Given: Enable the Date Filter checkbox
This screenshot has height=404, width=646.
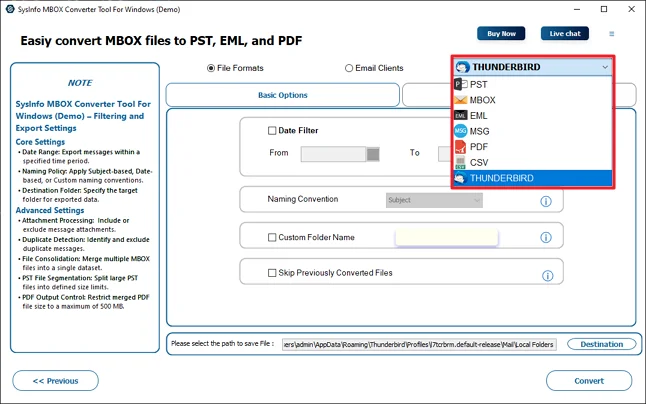Looking at the screenshot, I should [272, 130].
